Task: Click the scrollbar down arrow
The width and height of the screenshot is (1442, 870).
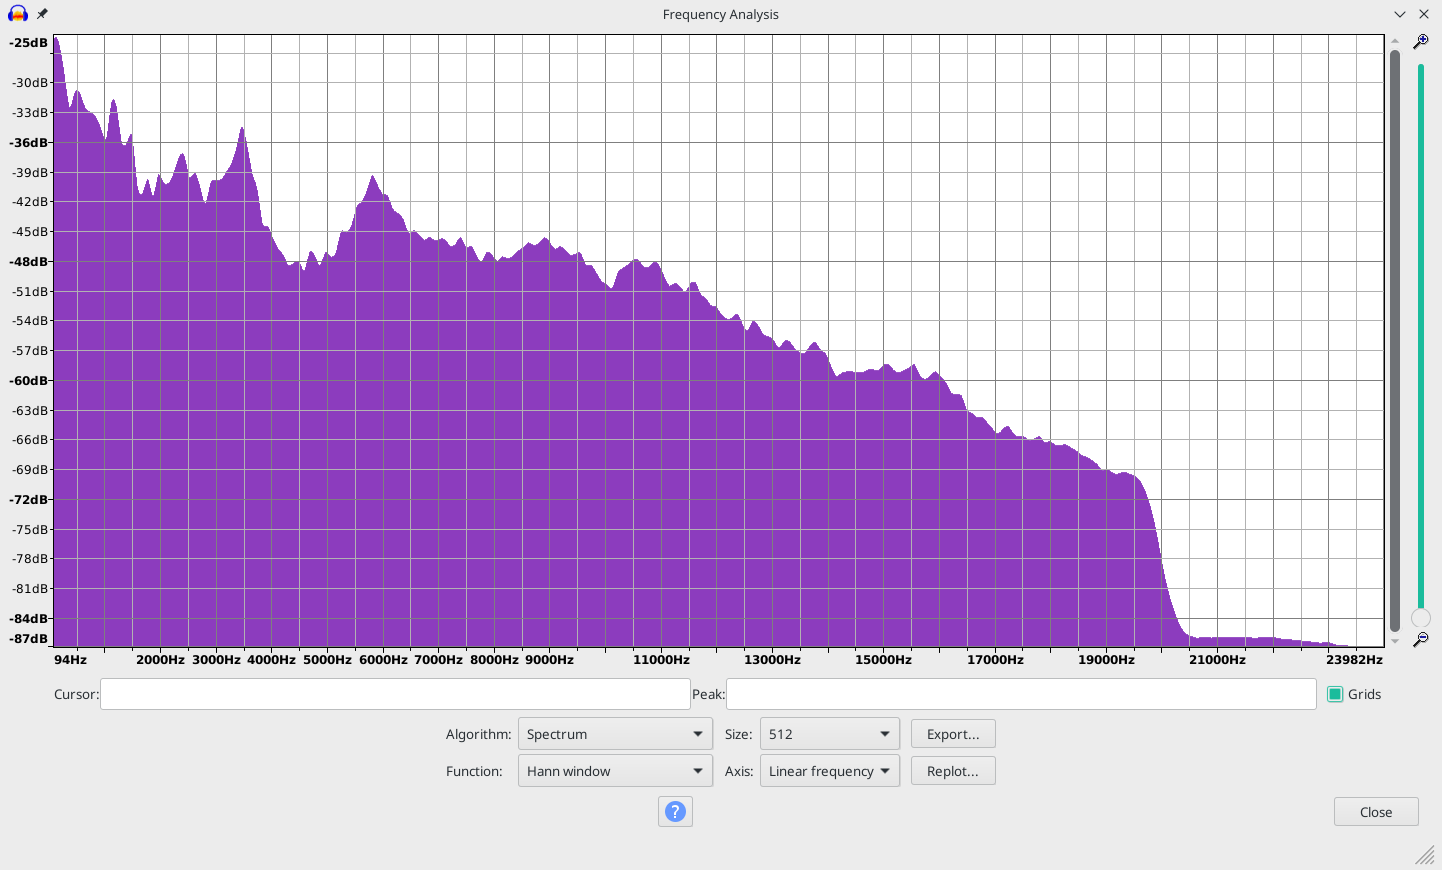Action: [x=1394, y=641]
